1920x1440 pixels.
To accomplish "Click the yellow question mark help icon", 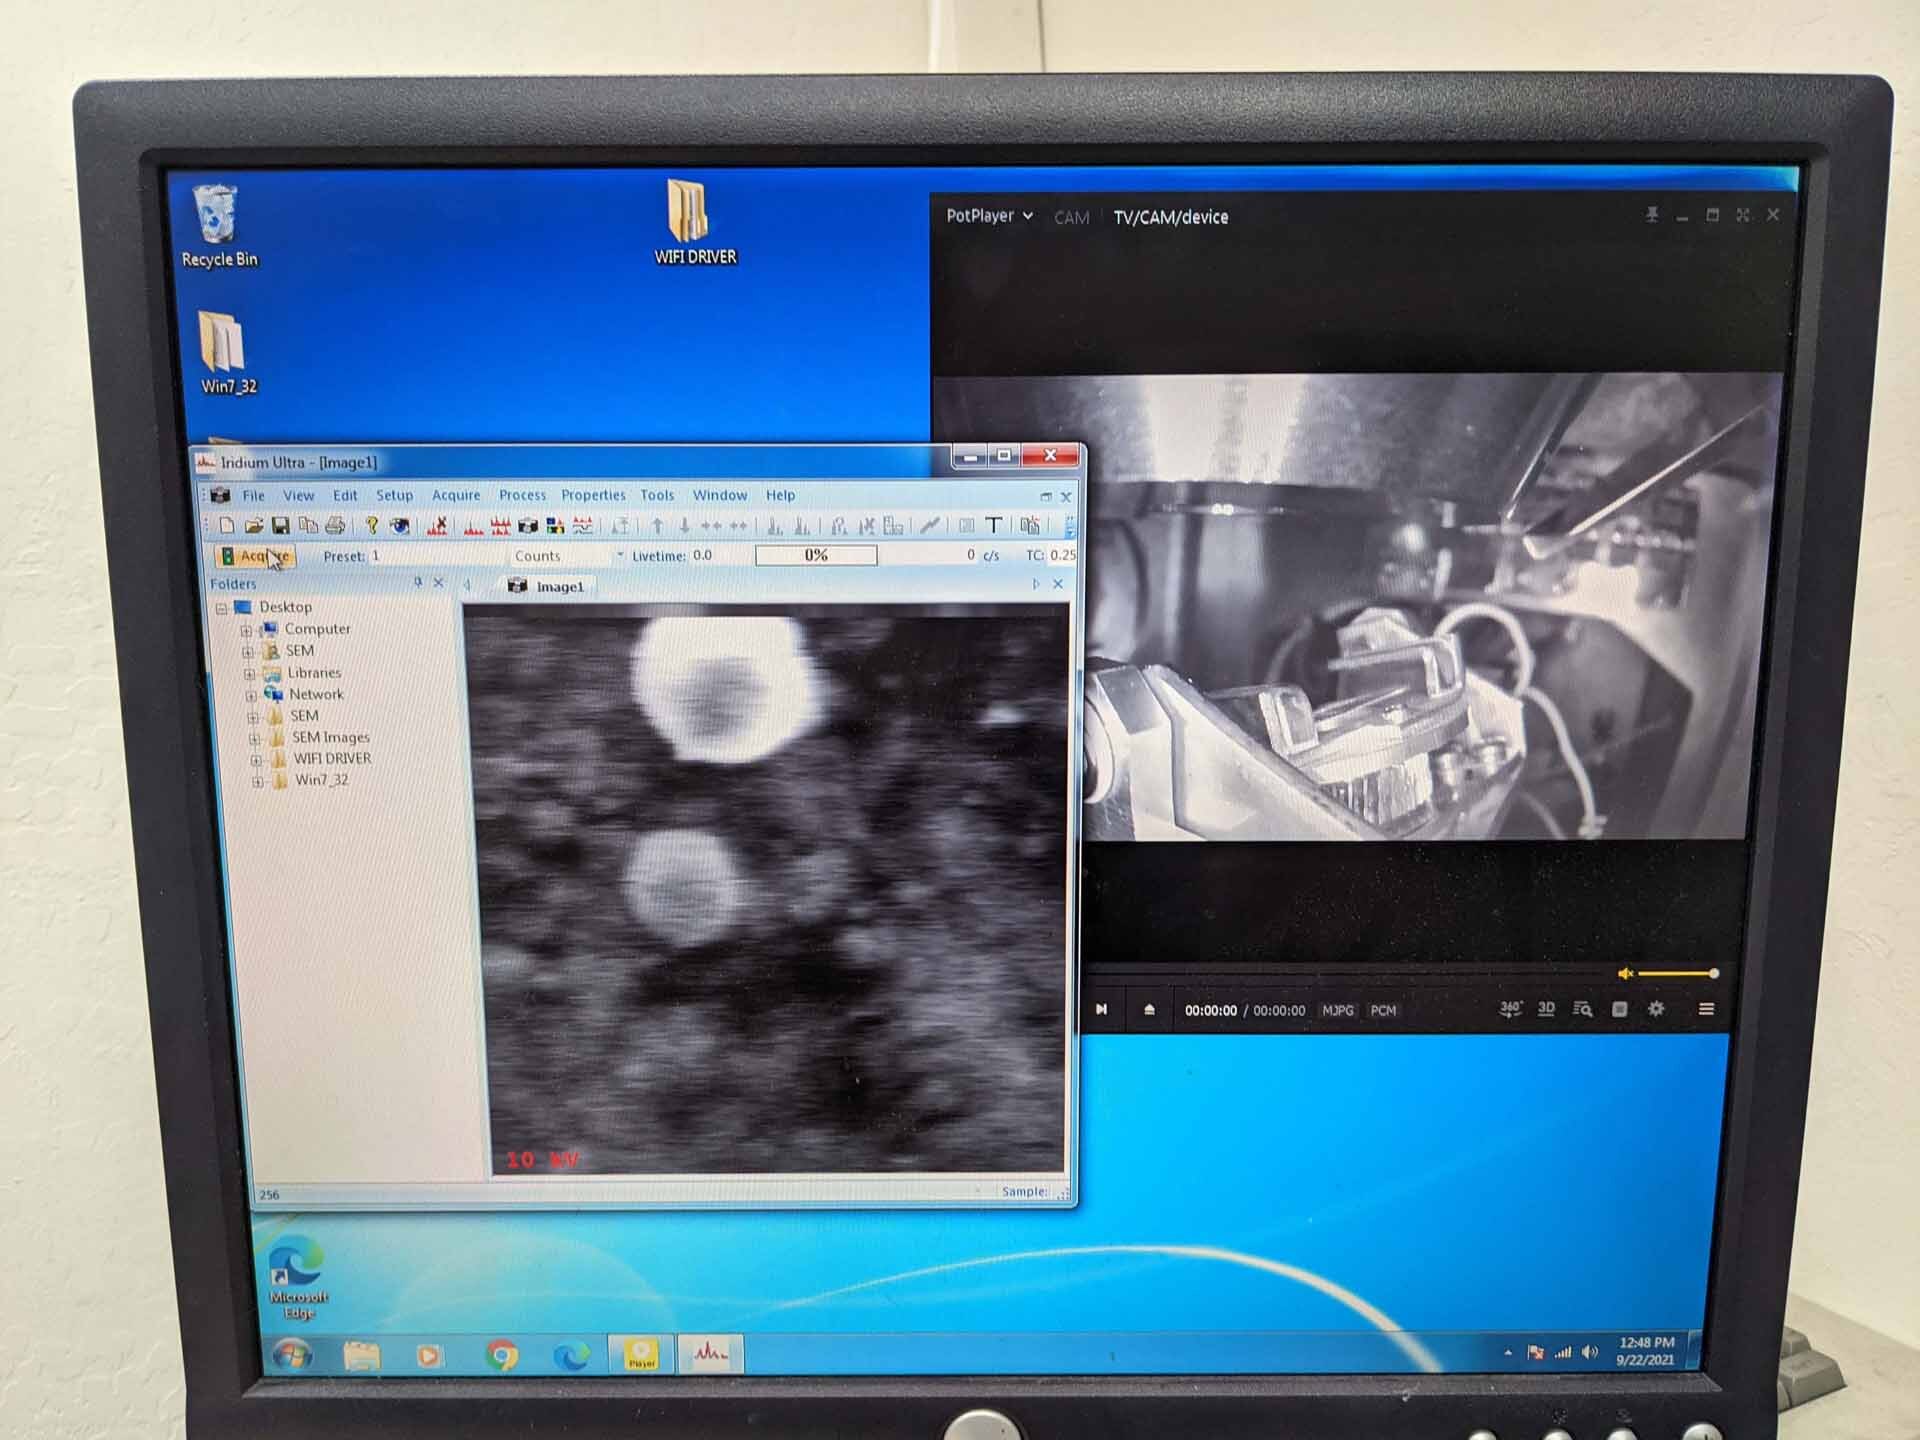I will point(371,525).
